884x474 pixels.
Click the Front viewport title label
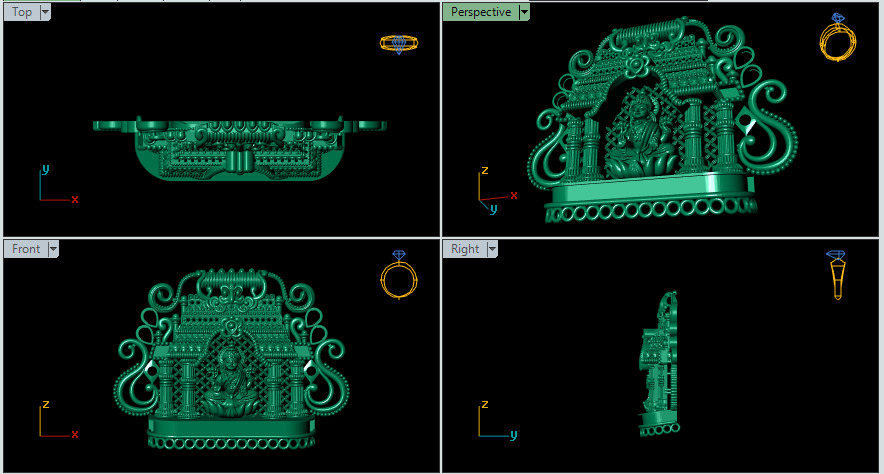pyautogui.click(x=26, y=249)
